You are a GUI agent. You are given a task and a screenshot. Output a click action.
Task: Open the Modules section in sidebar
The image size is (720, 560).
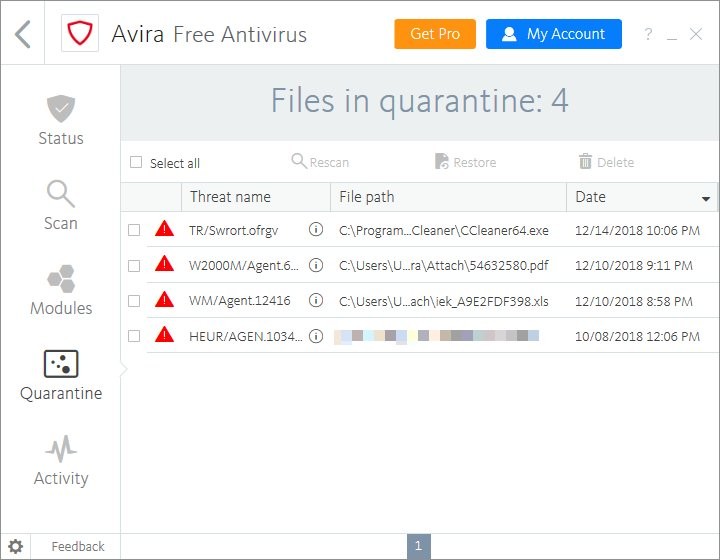click(x=61, y=290)
